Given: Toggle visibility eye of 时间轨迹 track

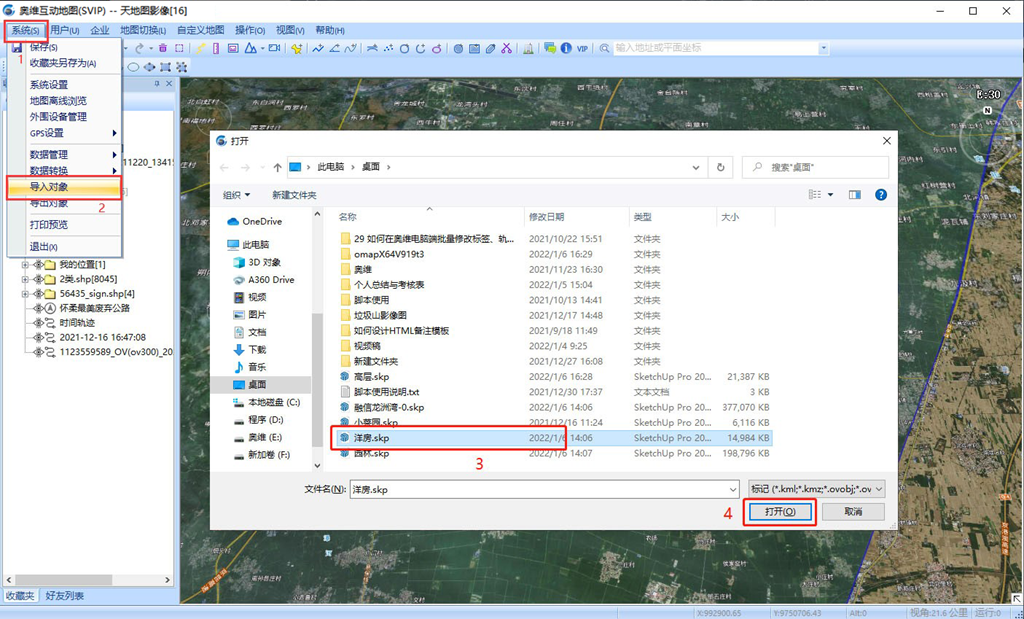Looking at the screenshot, I should click(38, 323).
